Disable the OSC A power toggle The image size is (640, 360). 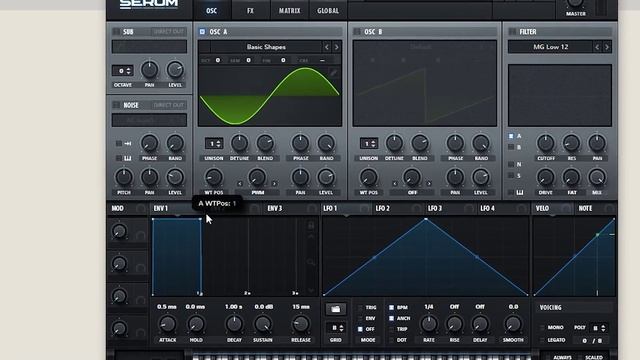pyautogui.click(x=202, y=31)
